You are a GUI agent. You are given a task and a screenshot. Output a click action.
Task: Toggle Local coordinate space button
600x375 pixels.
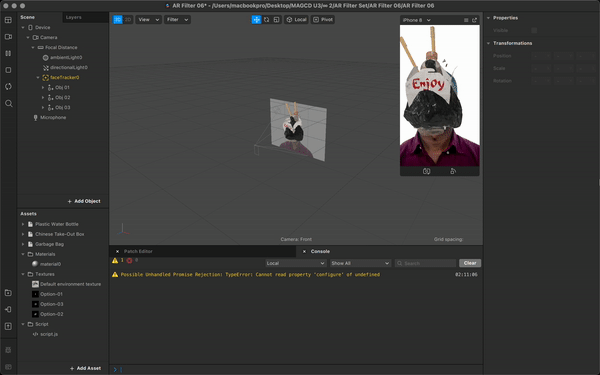tap(296, 20)
